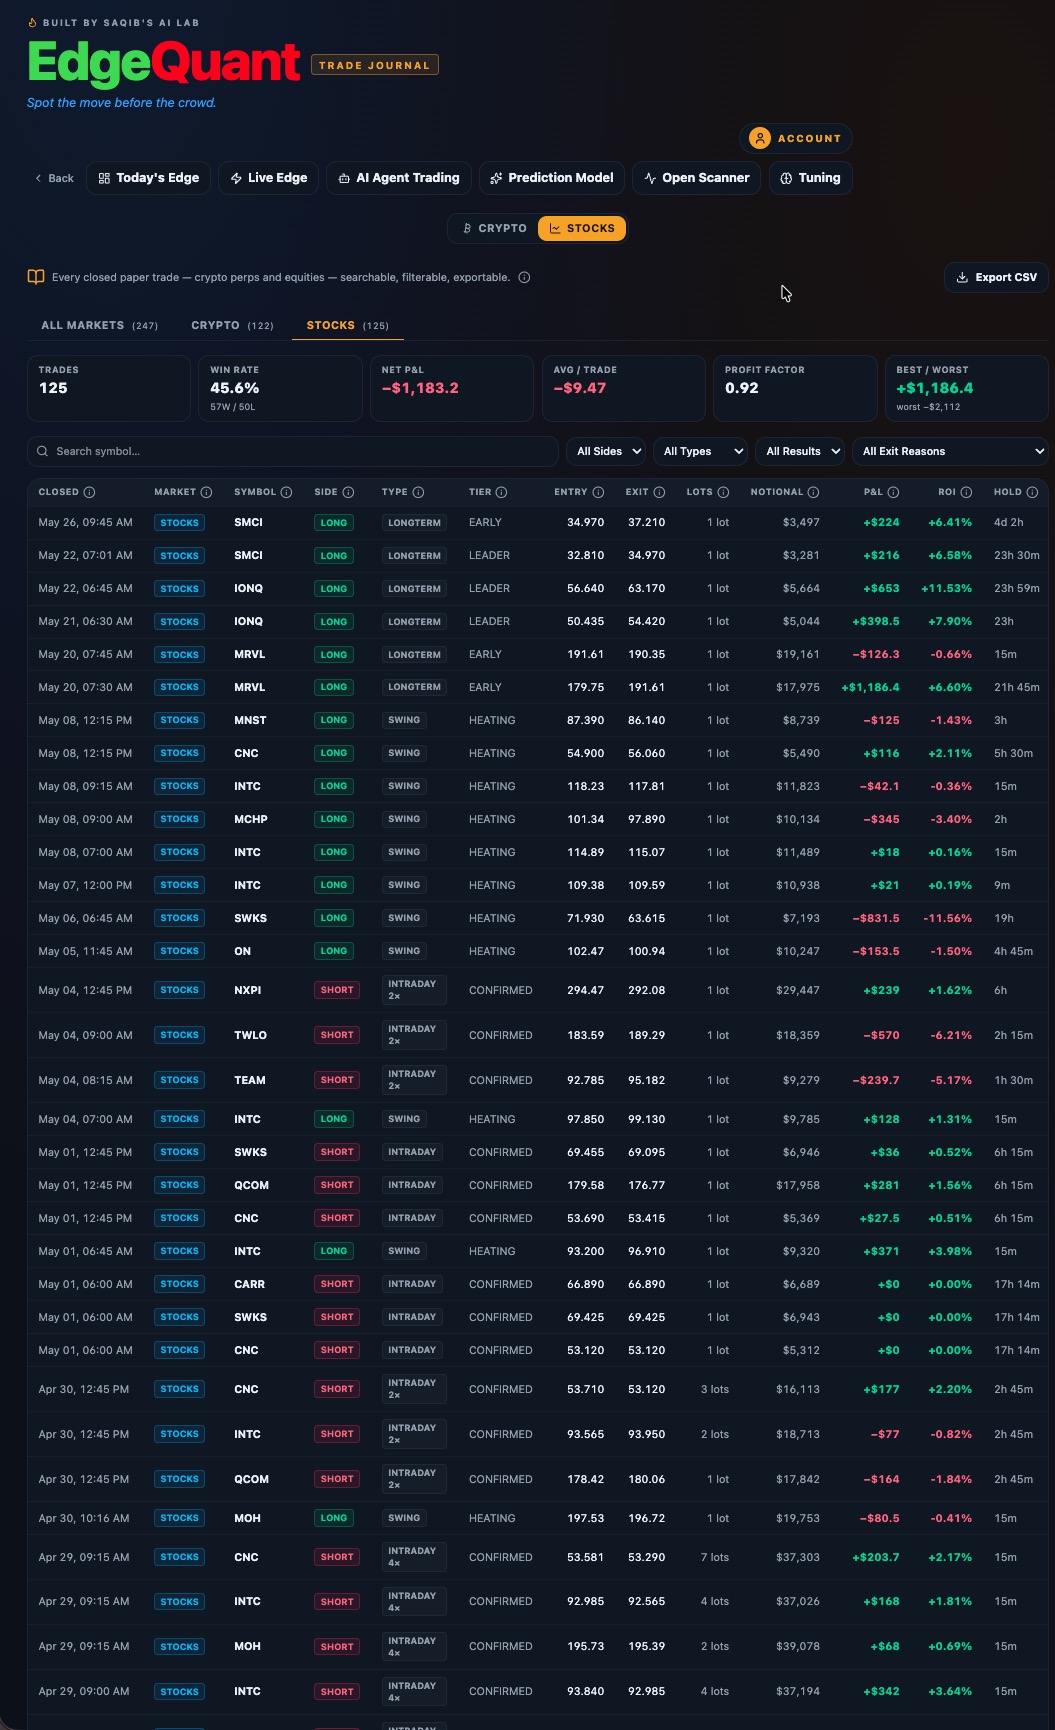Image resolution: width=1055 pixels, height=1730 pixels.
Task: Switch to CRYPTO (122) tab
Action: coord(232,325)
